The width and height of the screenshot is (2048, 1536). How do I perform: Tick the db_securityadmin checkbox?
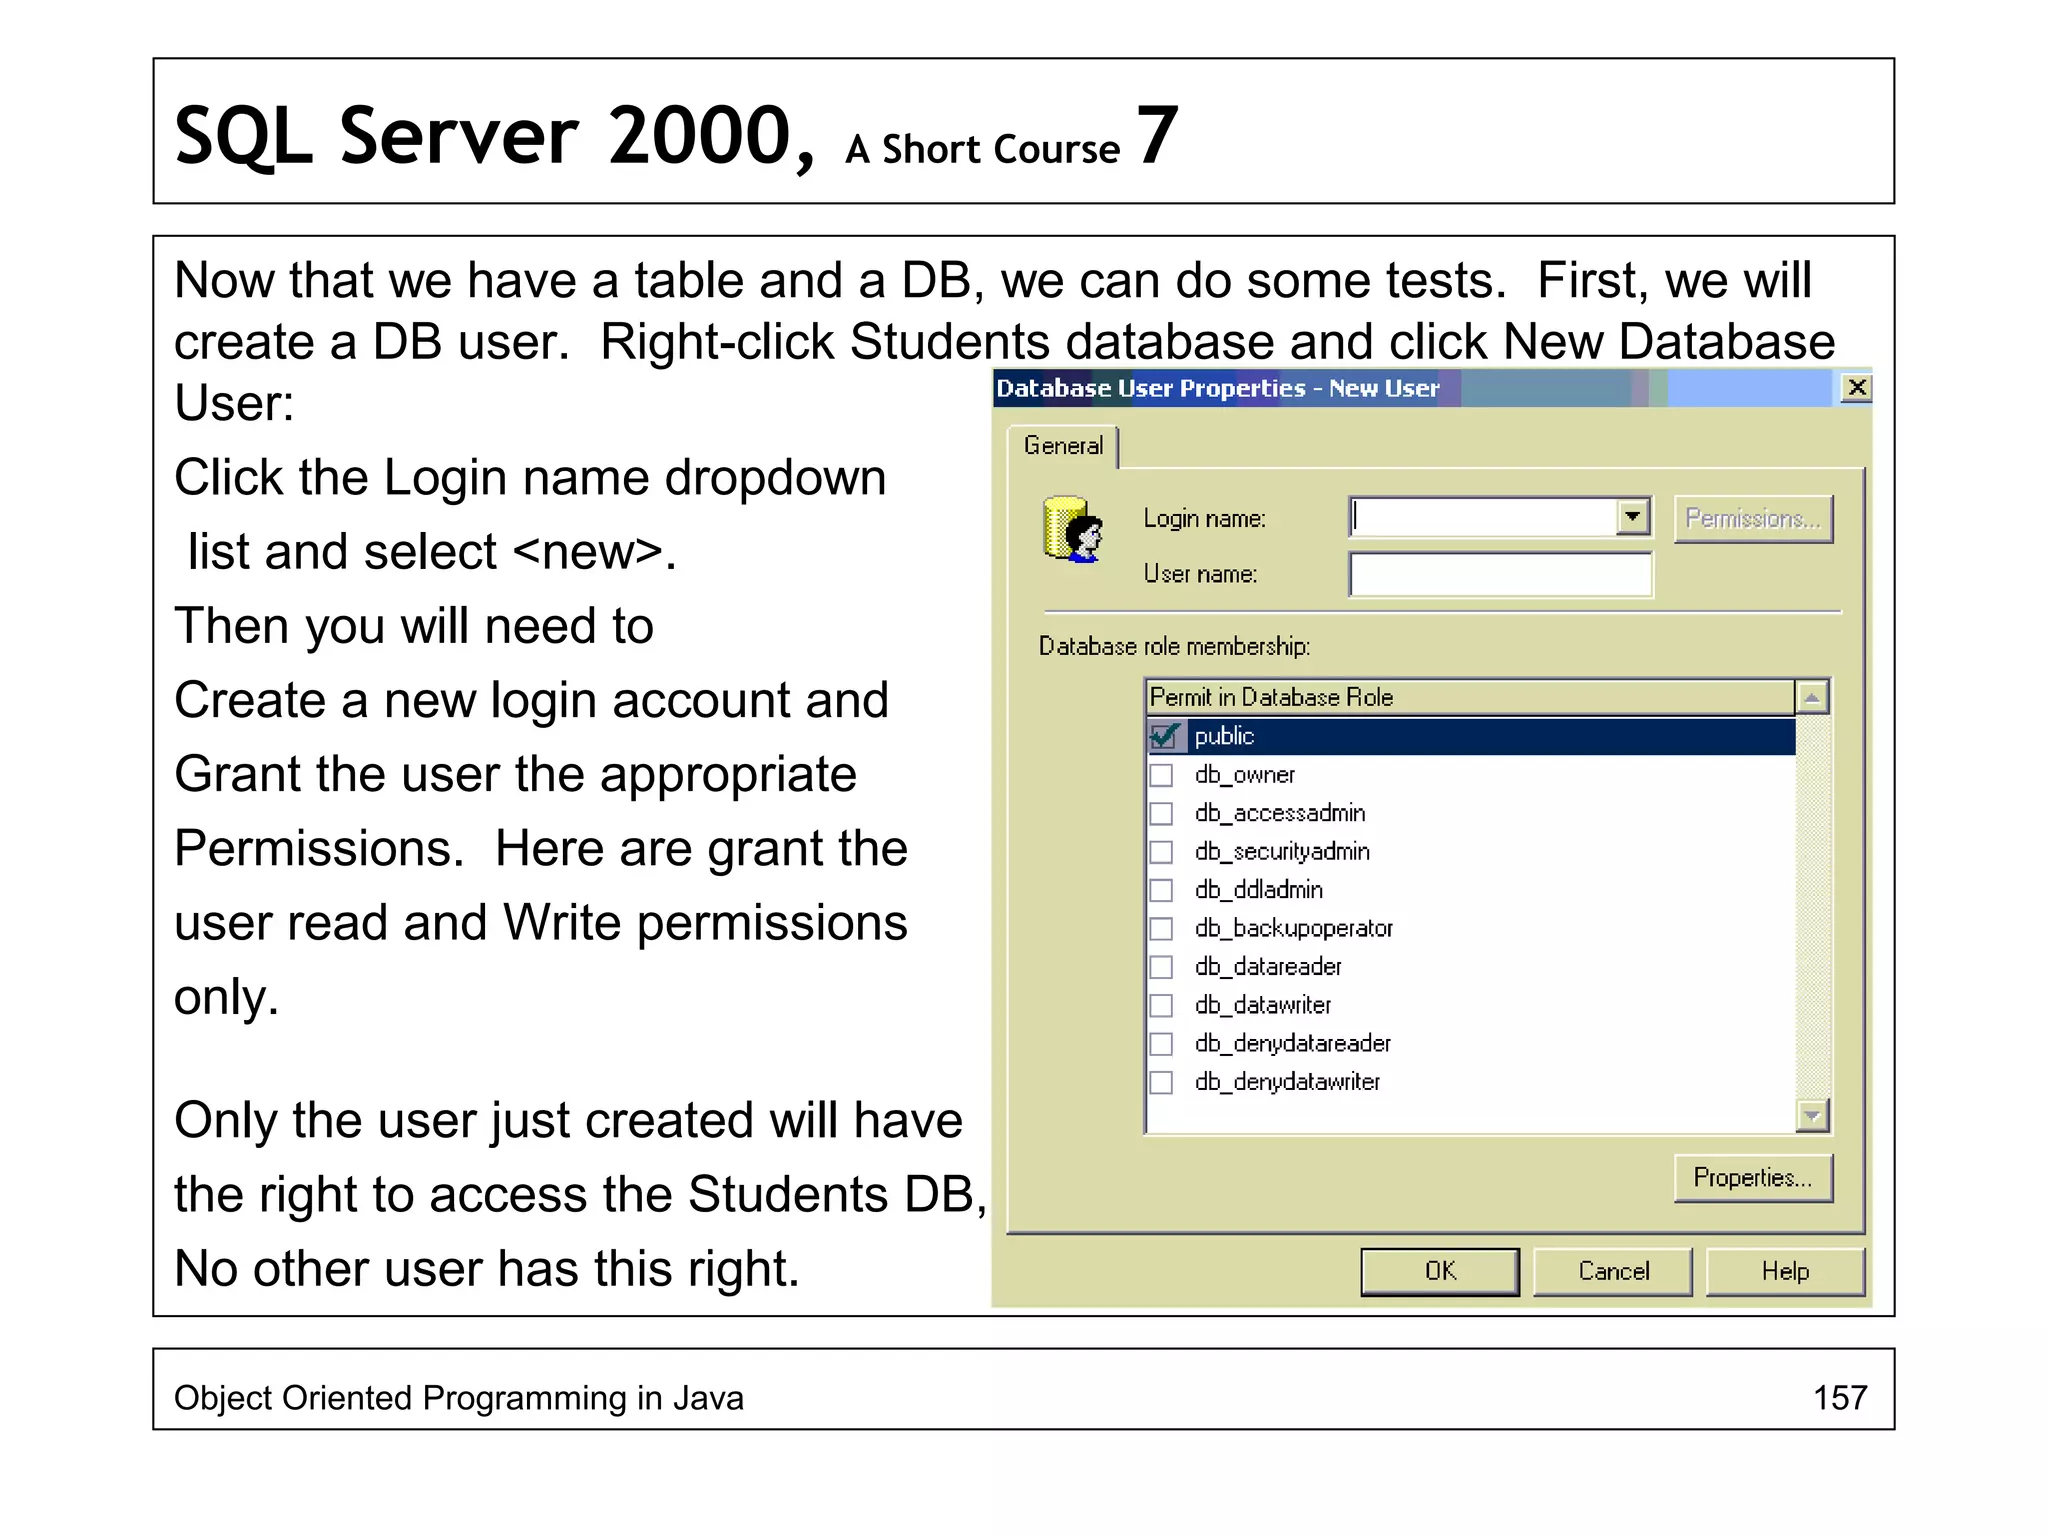[x=1161, y=852]
